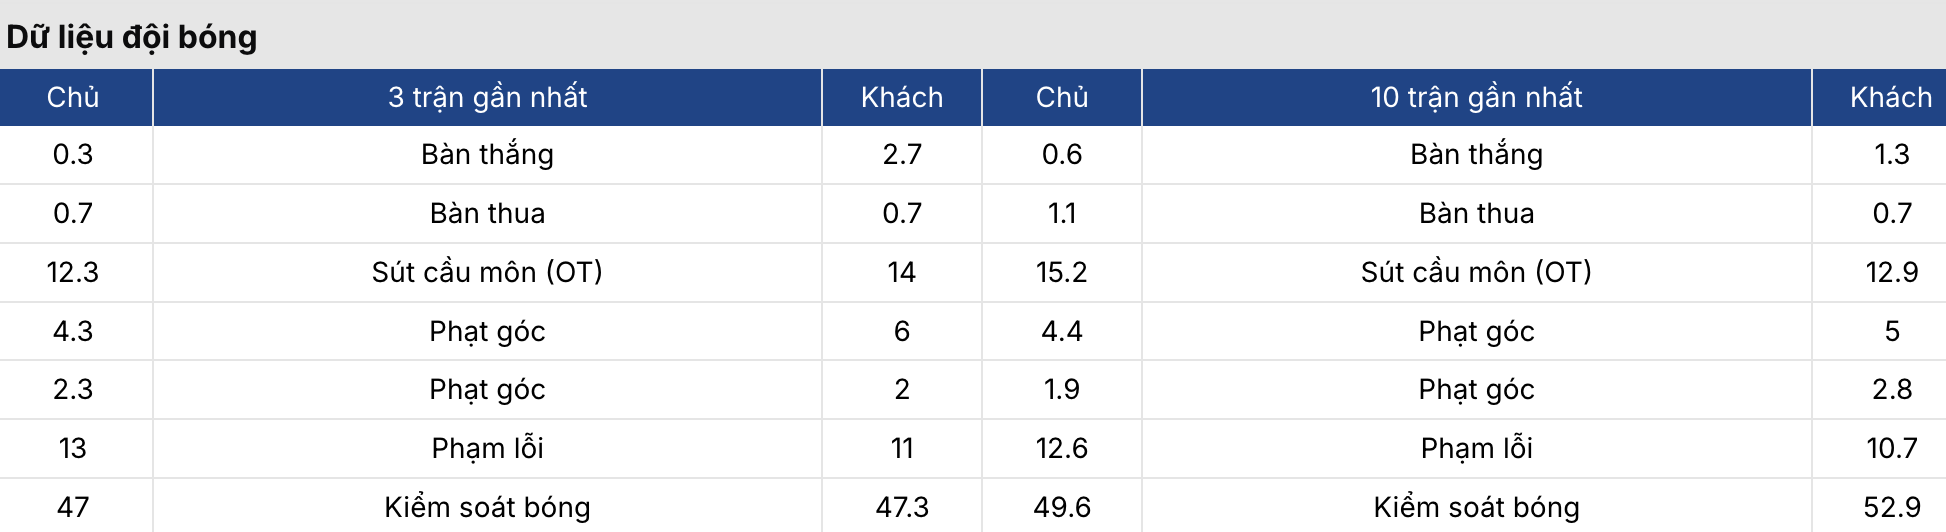
Task: Select the away fouls value 10.7
Action: (1891, 448)
